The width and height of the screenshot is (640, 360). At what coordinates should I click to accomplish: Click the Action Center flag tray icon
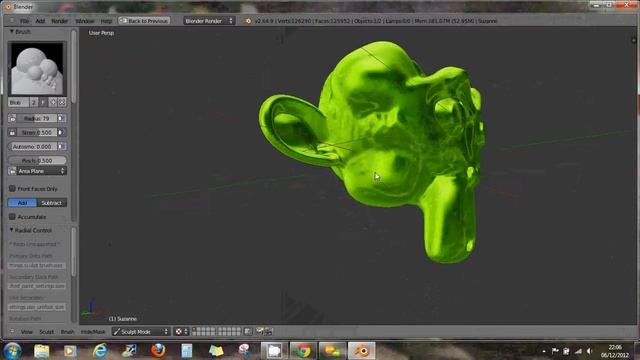555,351
